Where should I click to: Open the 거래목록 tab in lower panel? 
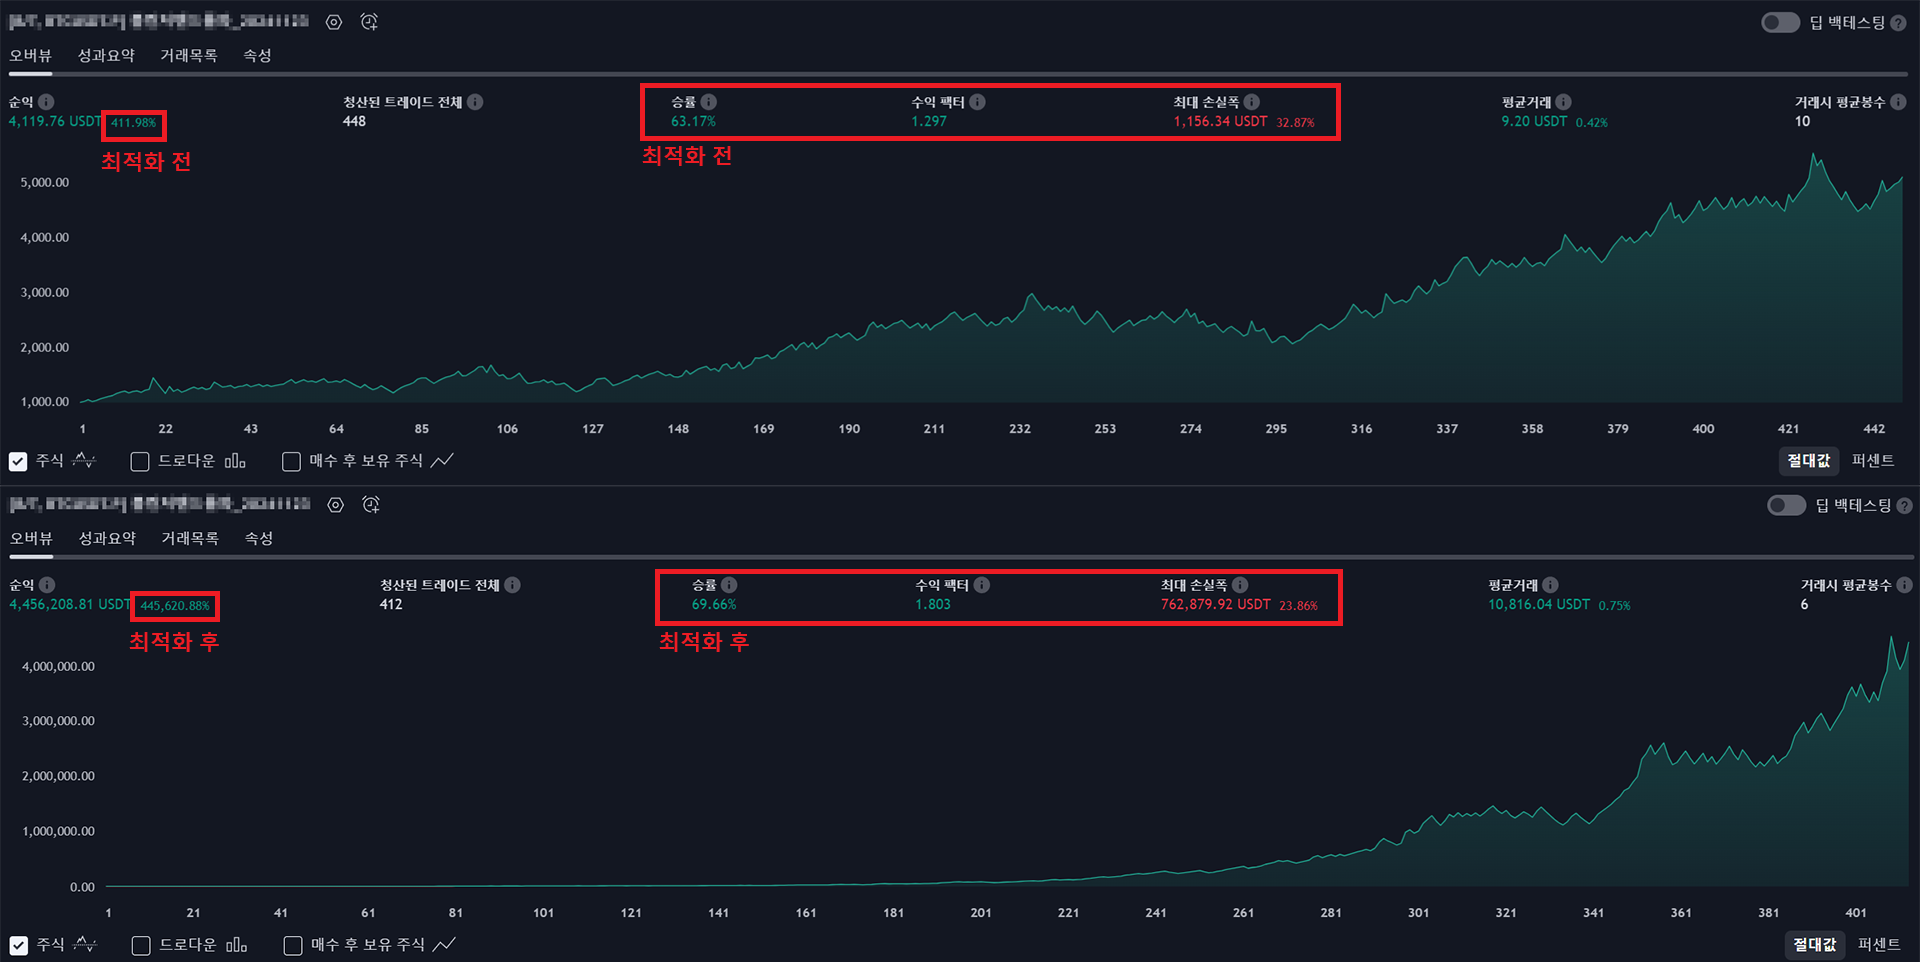[190, 539]
